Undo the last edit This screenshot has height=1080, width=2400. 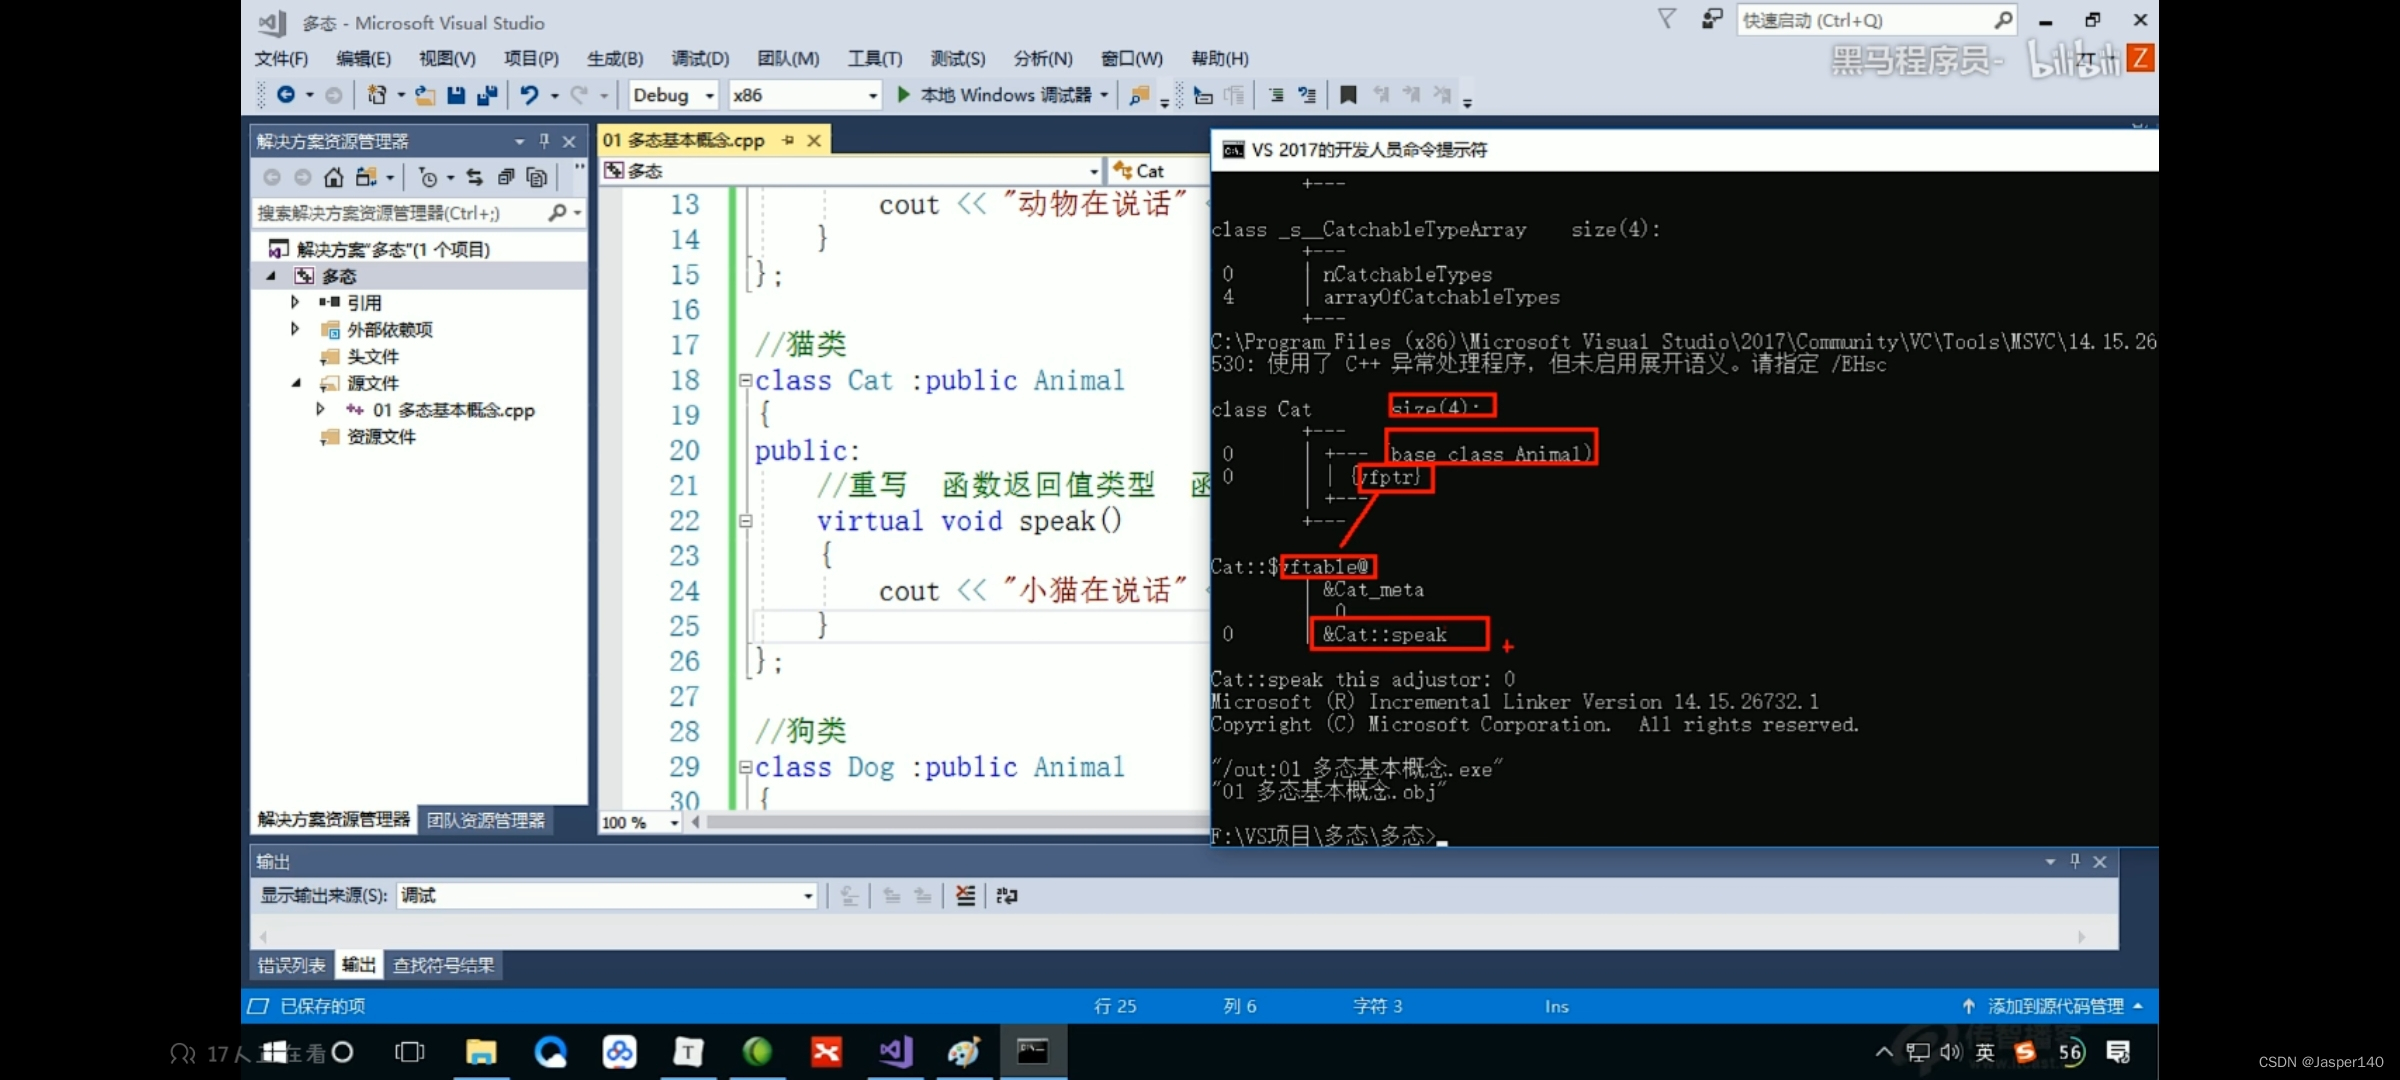pyautogui.click(x=529, y=94)
